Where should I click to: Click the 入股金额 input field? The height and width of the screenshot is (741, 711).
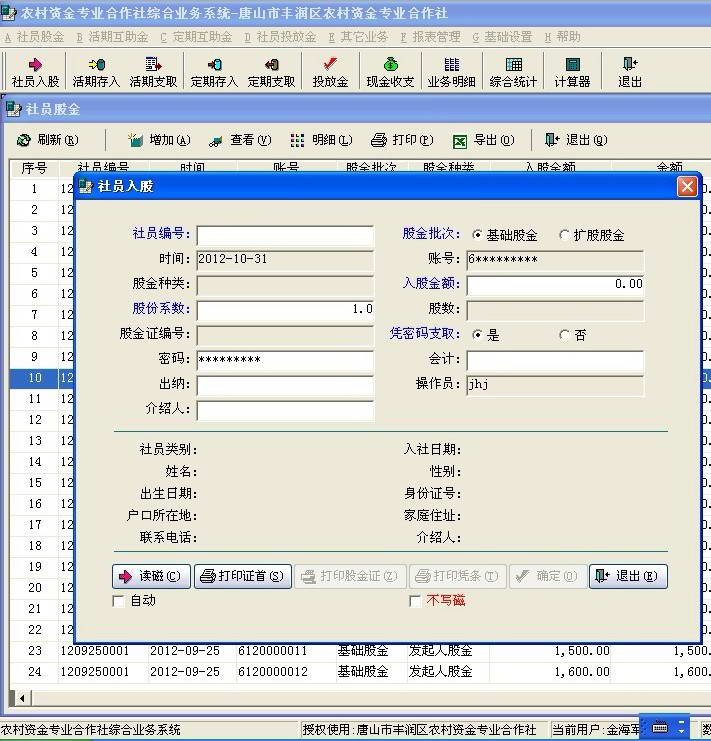click(555, 285)
